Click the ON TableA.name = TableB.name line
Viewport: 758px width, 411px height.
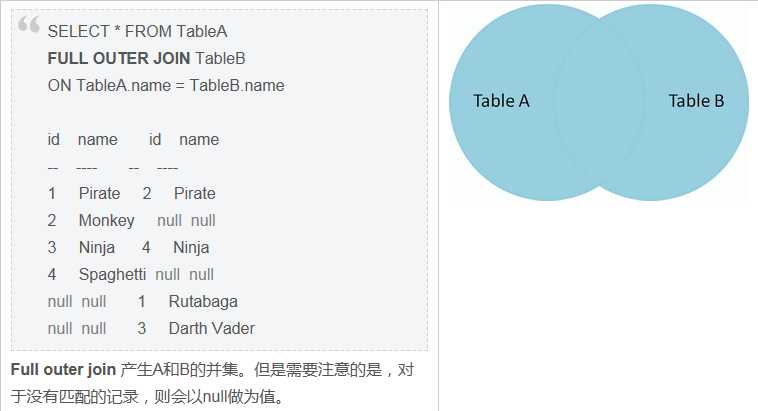coord(166,86)
